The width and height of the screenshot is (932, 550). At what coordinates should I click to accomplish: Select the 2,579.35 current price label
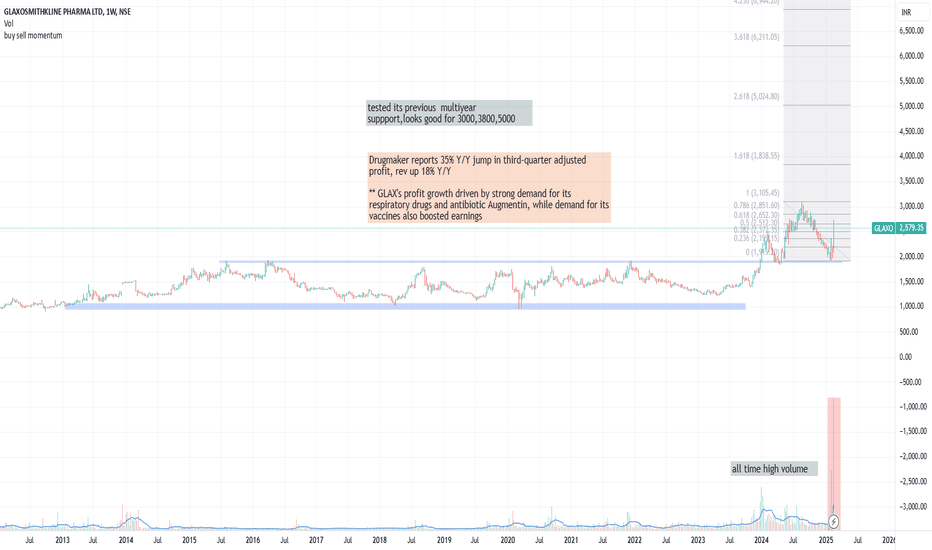pyautogui.click(x=911, y=228)
